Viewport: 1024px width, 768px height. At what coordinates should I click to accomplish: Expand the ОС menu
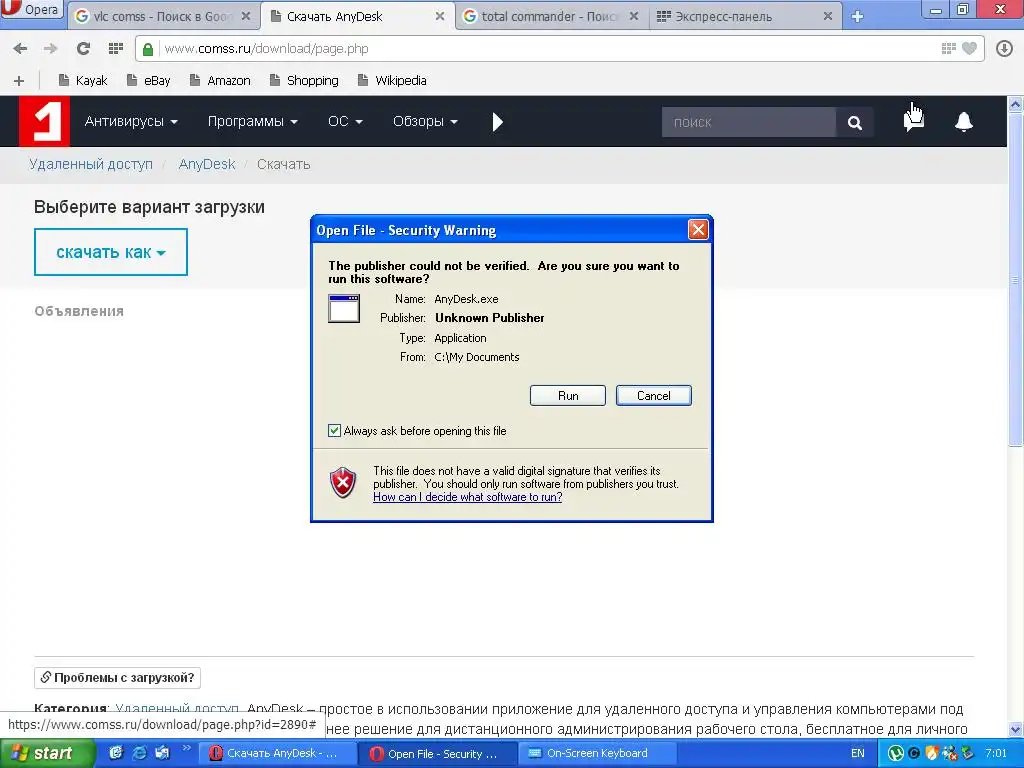coord(345,121)
